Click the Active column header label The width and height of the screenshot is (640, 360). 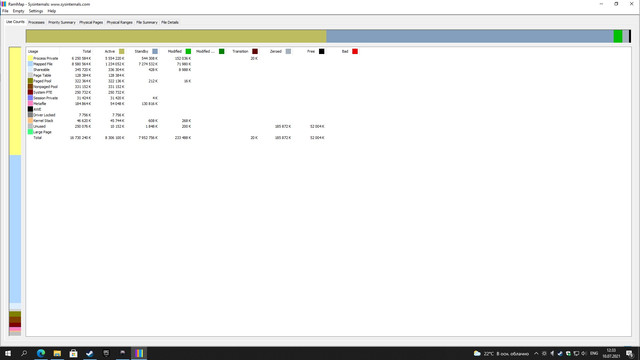pos(109,51)
